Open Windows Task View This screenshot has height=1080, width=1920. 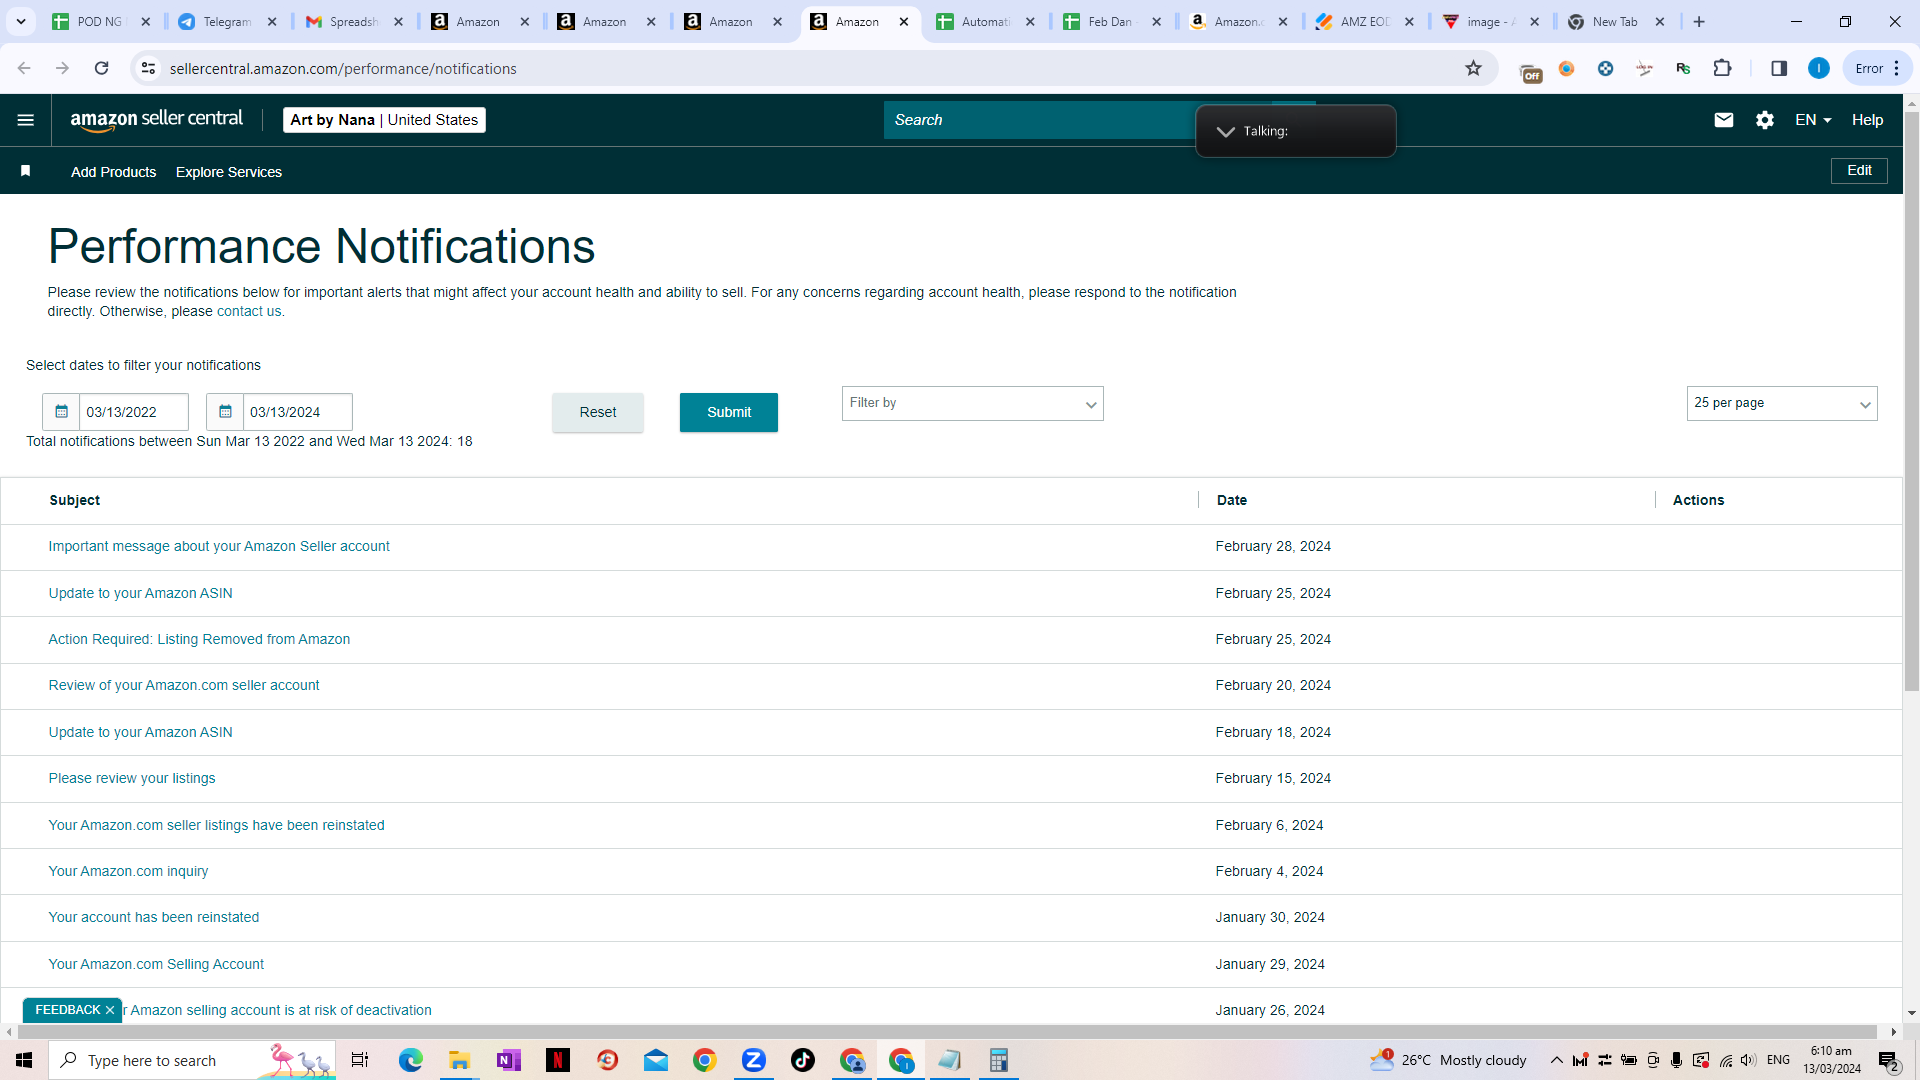pos(360,1060)
